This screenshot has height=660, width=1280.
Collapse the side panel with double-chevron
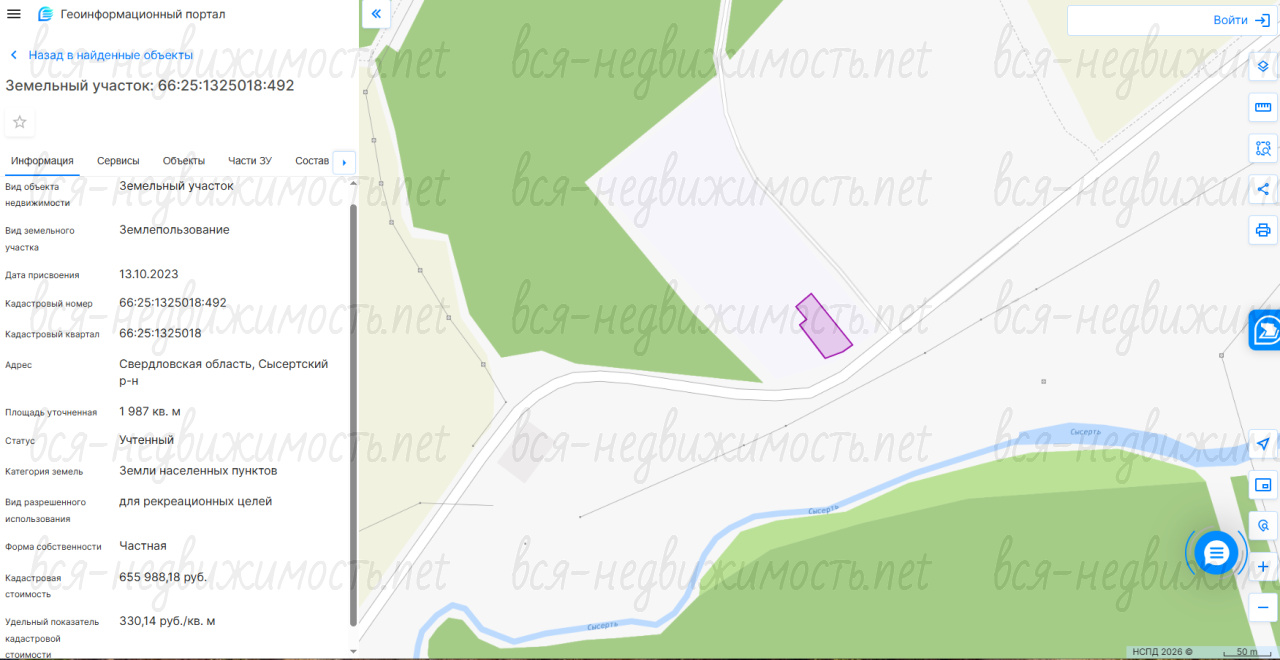click(x=376, y=14)
